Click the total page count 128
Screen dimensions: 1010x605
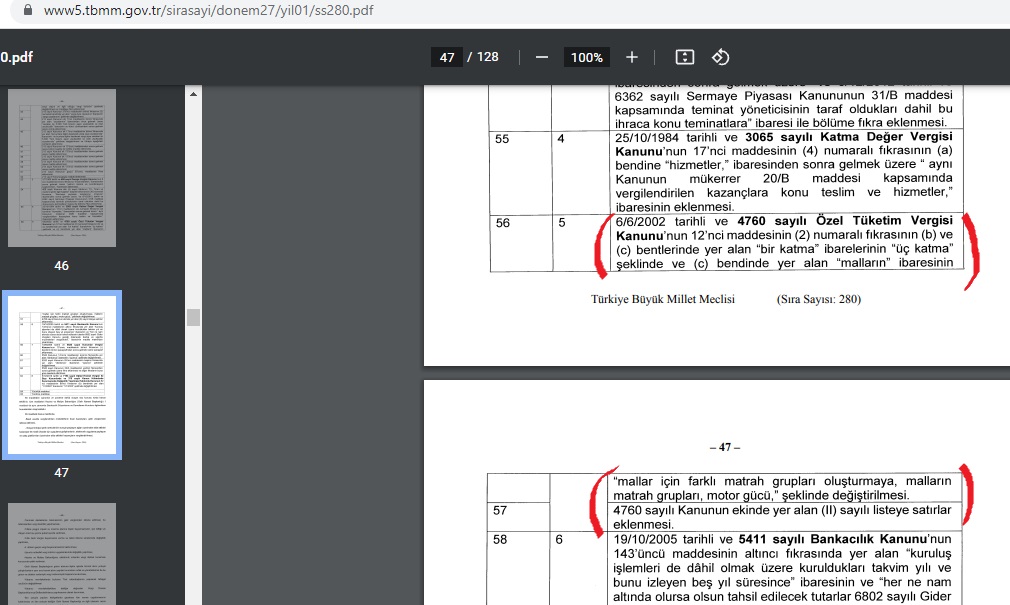coord(487,57)
